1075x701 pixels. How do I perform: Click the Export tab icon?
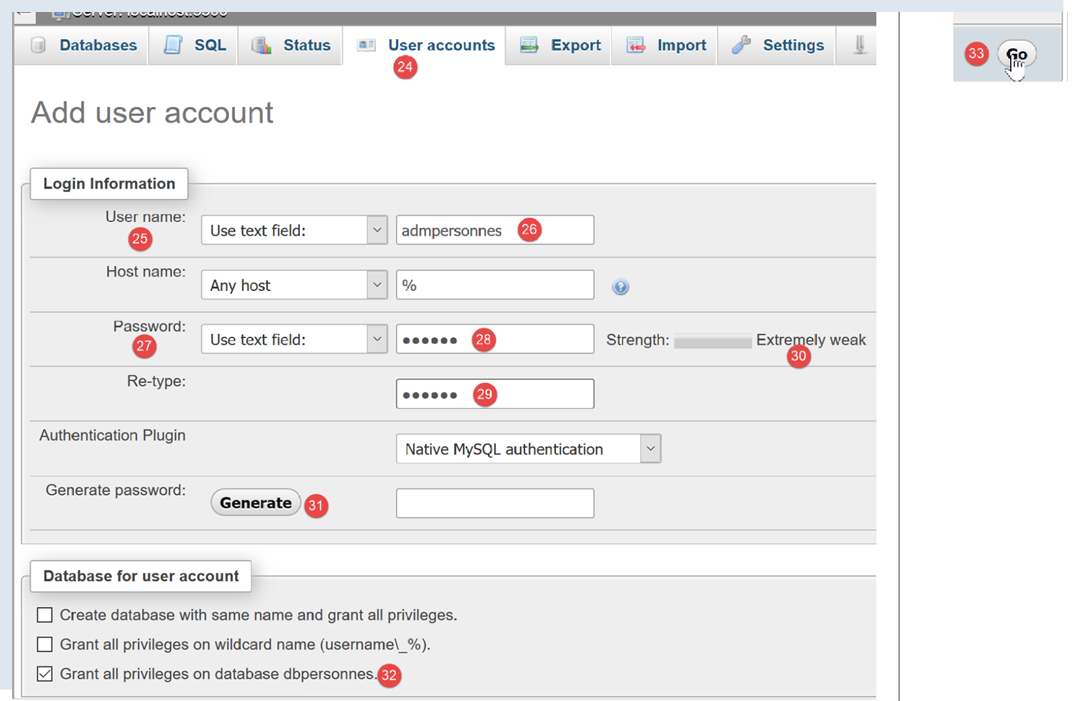530,46
